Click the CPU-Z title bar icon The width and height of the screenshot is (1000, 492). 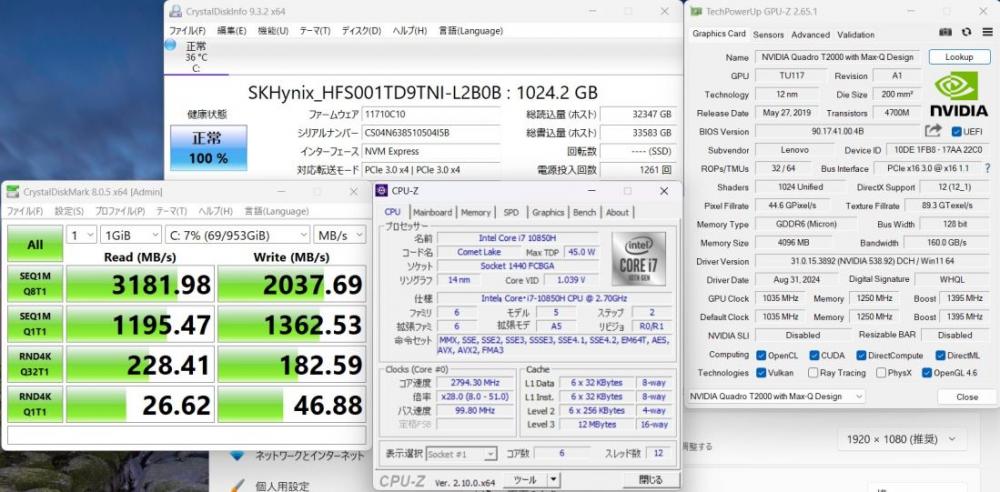tap(381, 191)
